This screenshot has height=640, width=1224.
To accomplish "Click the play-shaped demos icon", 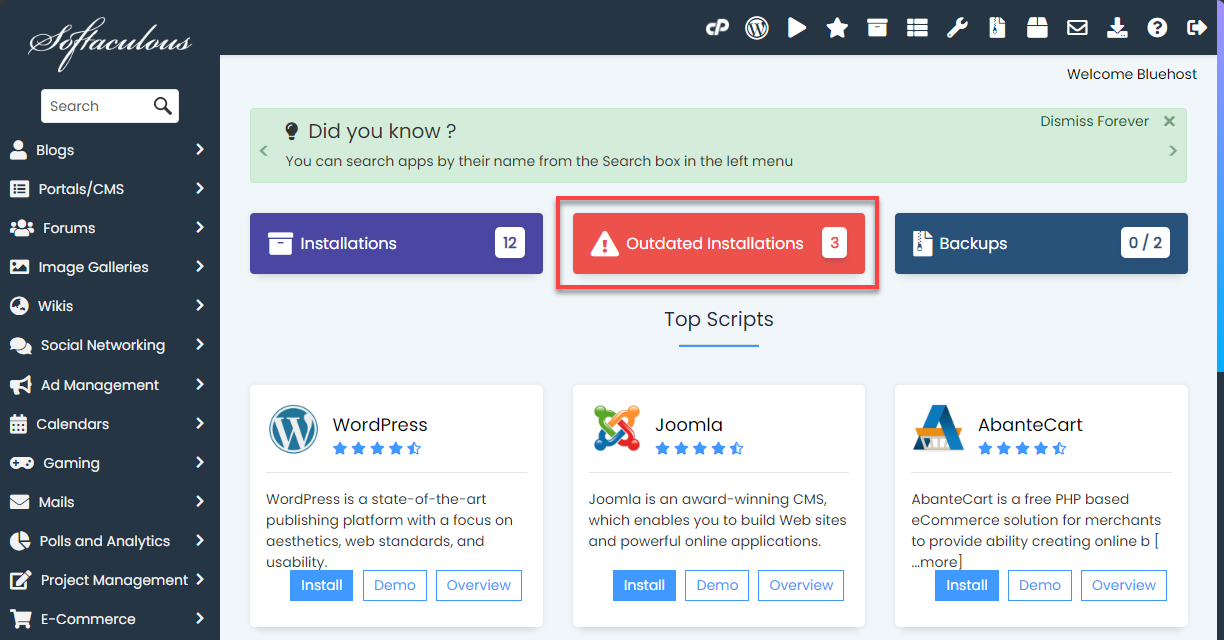I will point(797,28).
